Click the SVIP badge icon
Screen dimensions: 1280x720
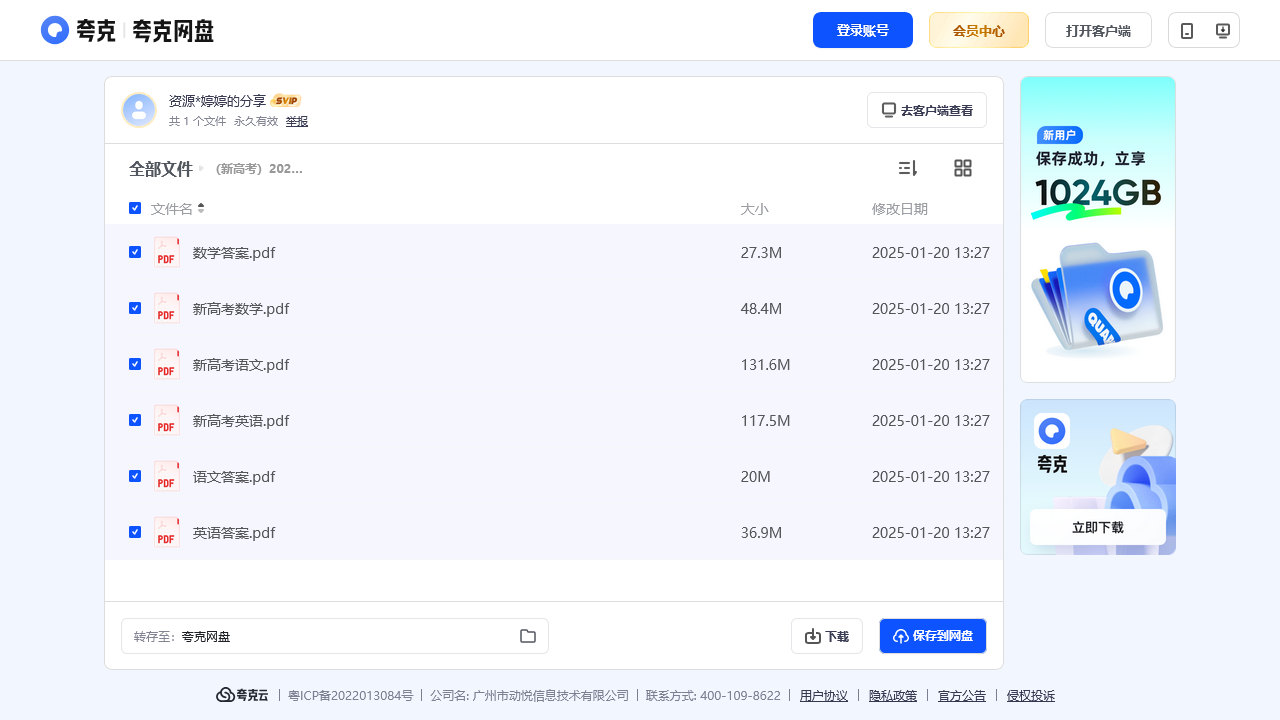click(x=286, y=101)
